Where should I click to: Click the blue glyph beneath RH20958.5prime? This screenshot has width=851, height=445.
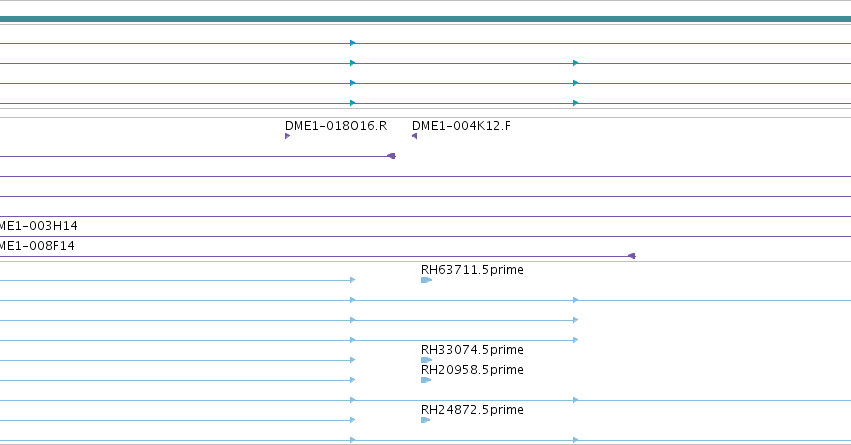[426, 380]
